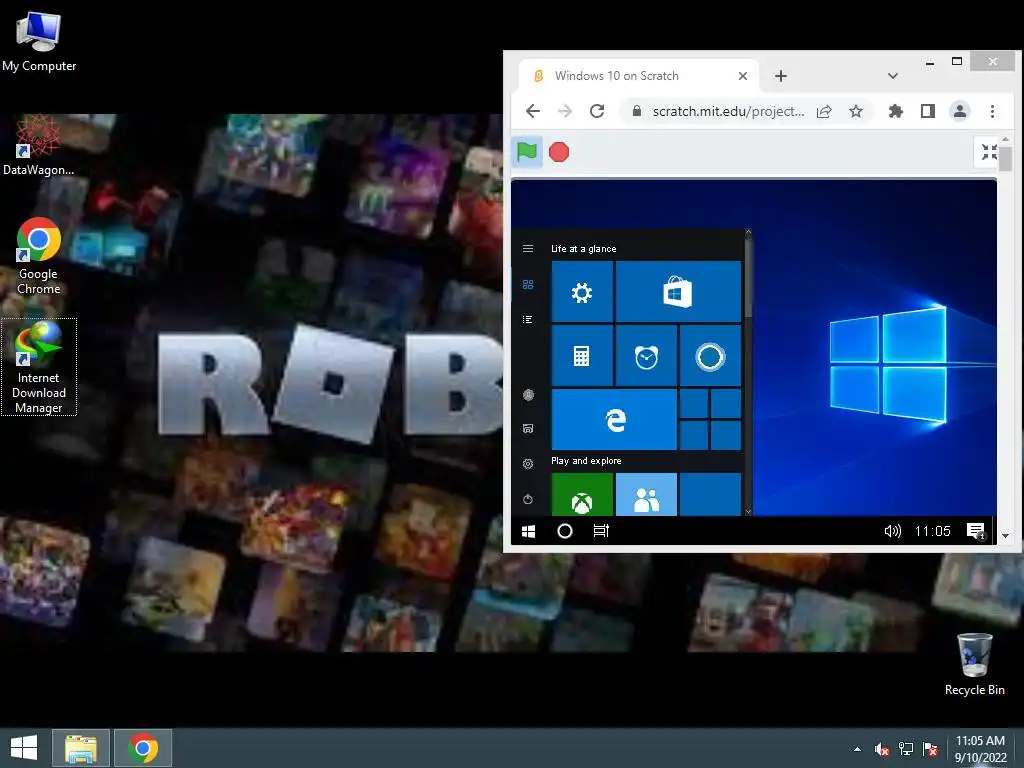Open small four-tile group beside Edge
The height and width of the screenshot is (768, 1024).
pyautogui.click(x=710, y=419)
